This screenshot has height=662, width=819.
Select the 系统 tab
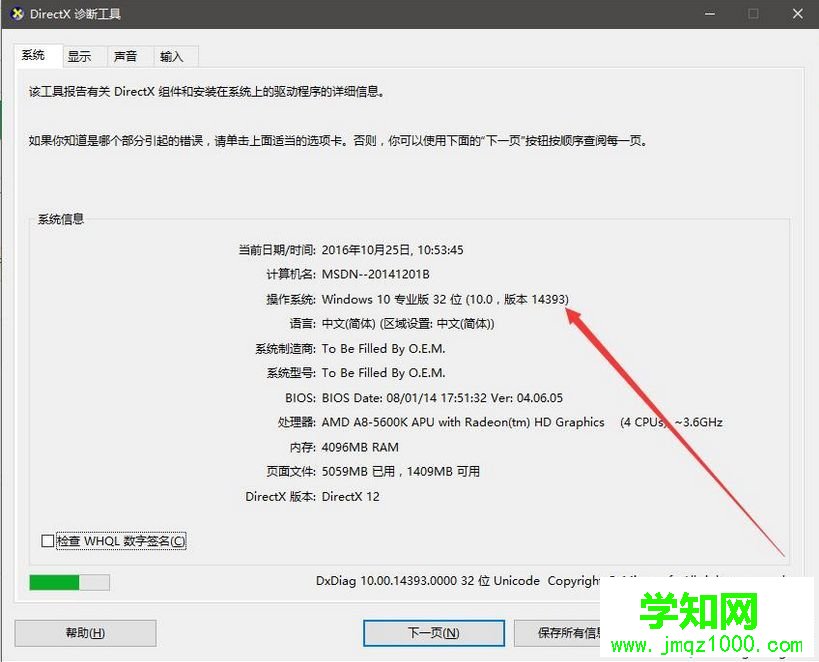(x=35, y=55)
